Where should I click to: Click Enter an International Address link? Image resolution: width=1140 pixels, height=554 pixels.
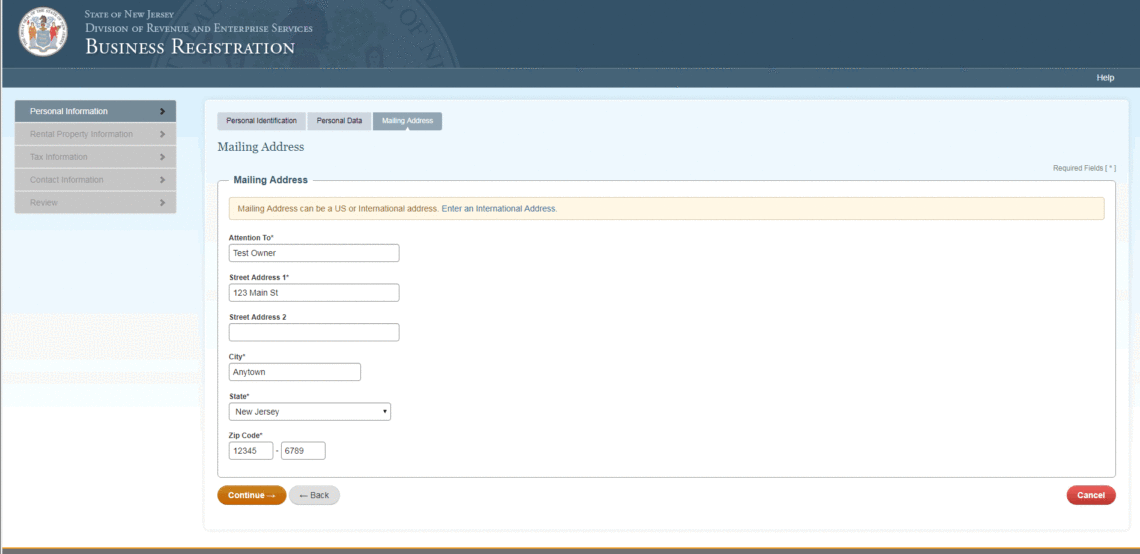click(x=499, y=209)
